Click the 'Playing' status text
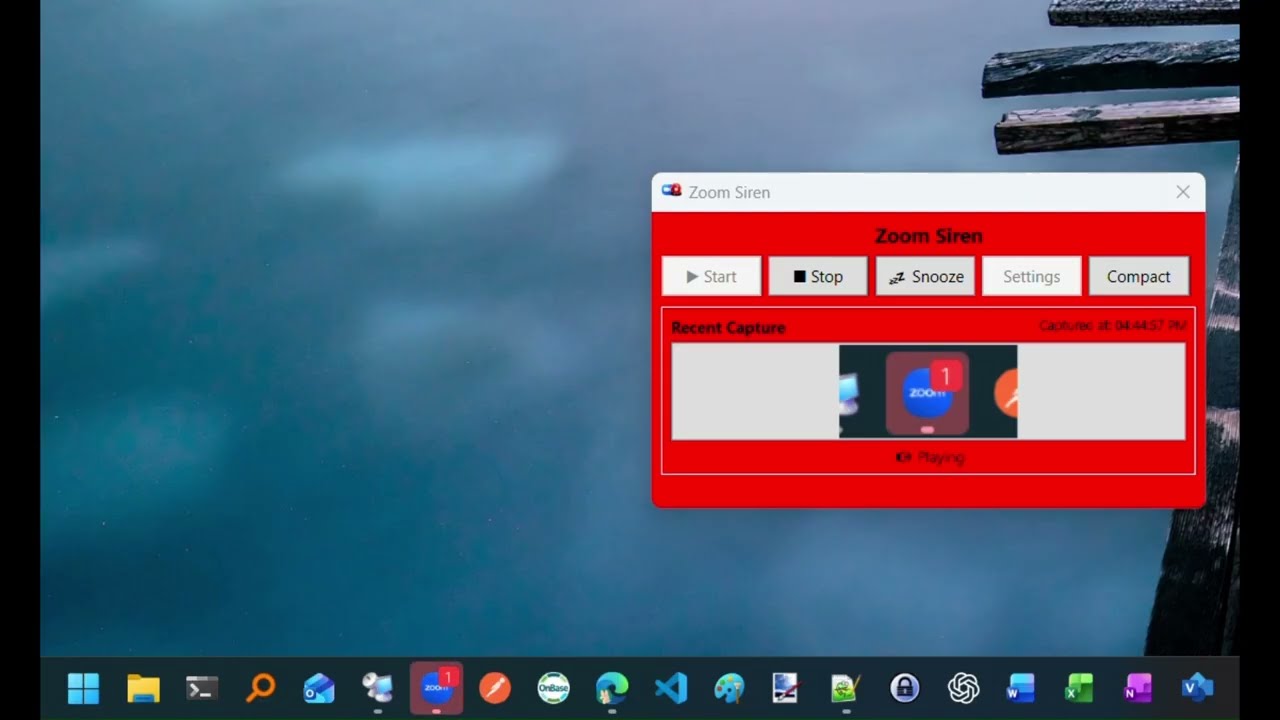The width and height of the screenshot is (1280, 720). click(941, 457)
